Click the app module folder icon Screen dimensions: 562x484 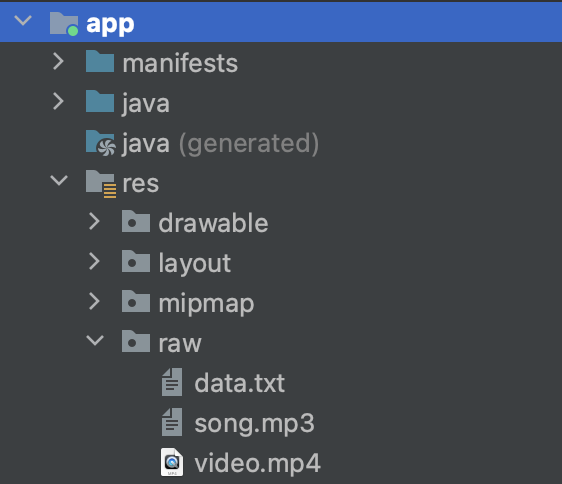[64, 24]
